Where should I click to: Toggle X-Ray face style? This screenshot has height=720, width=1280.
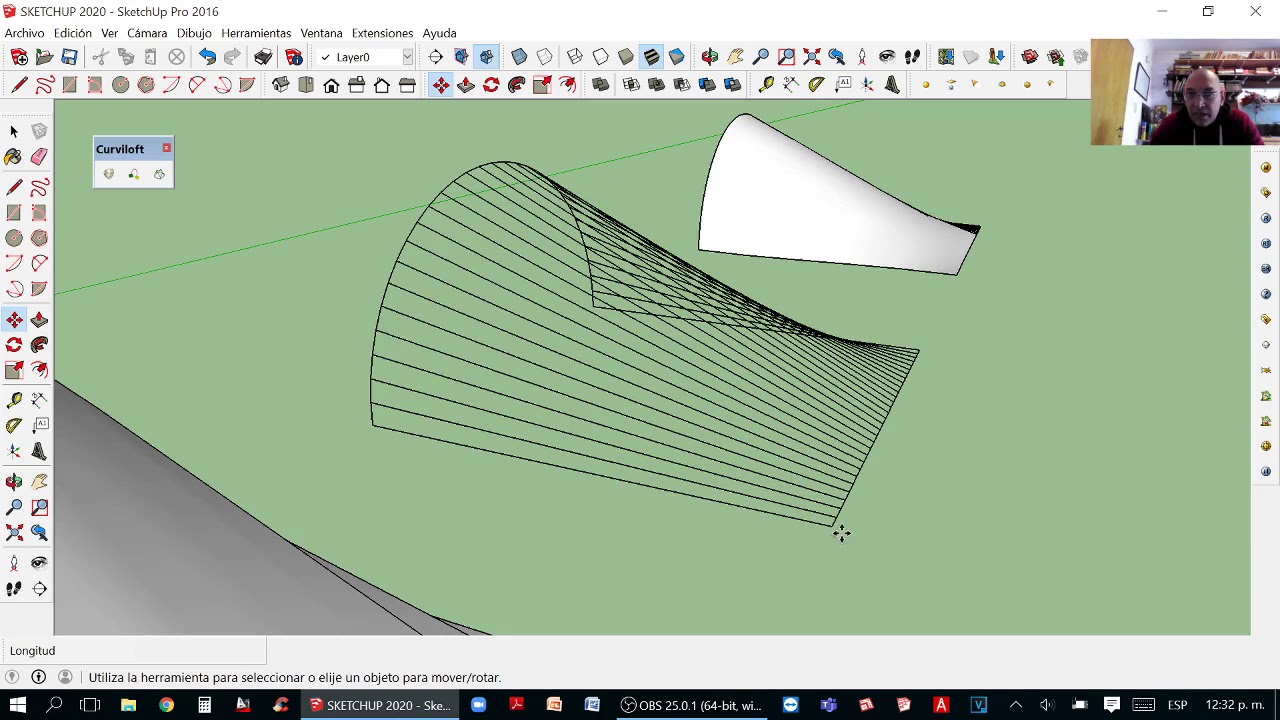pos(519,57)
